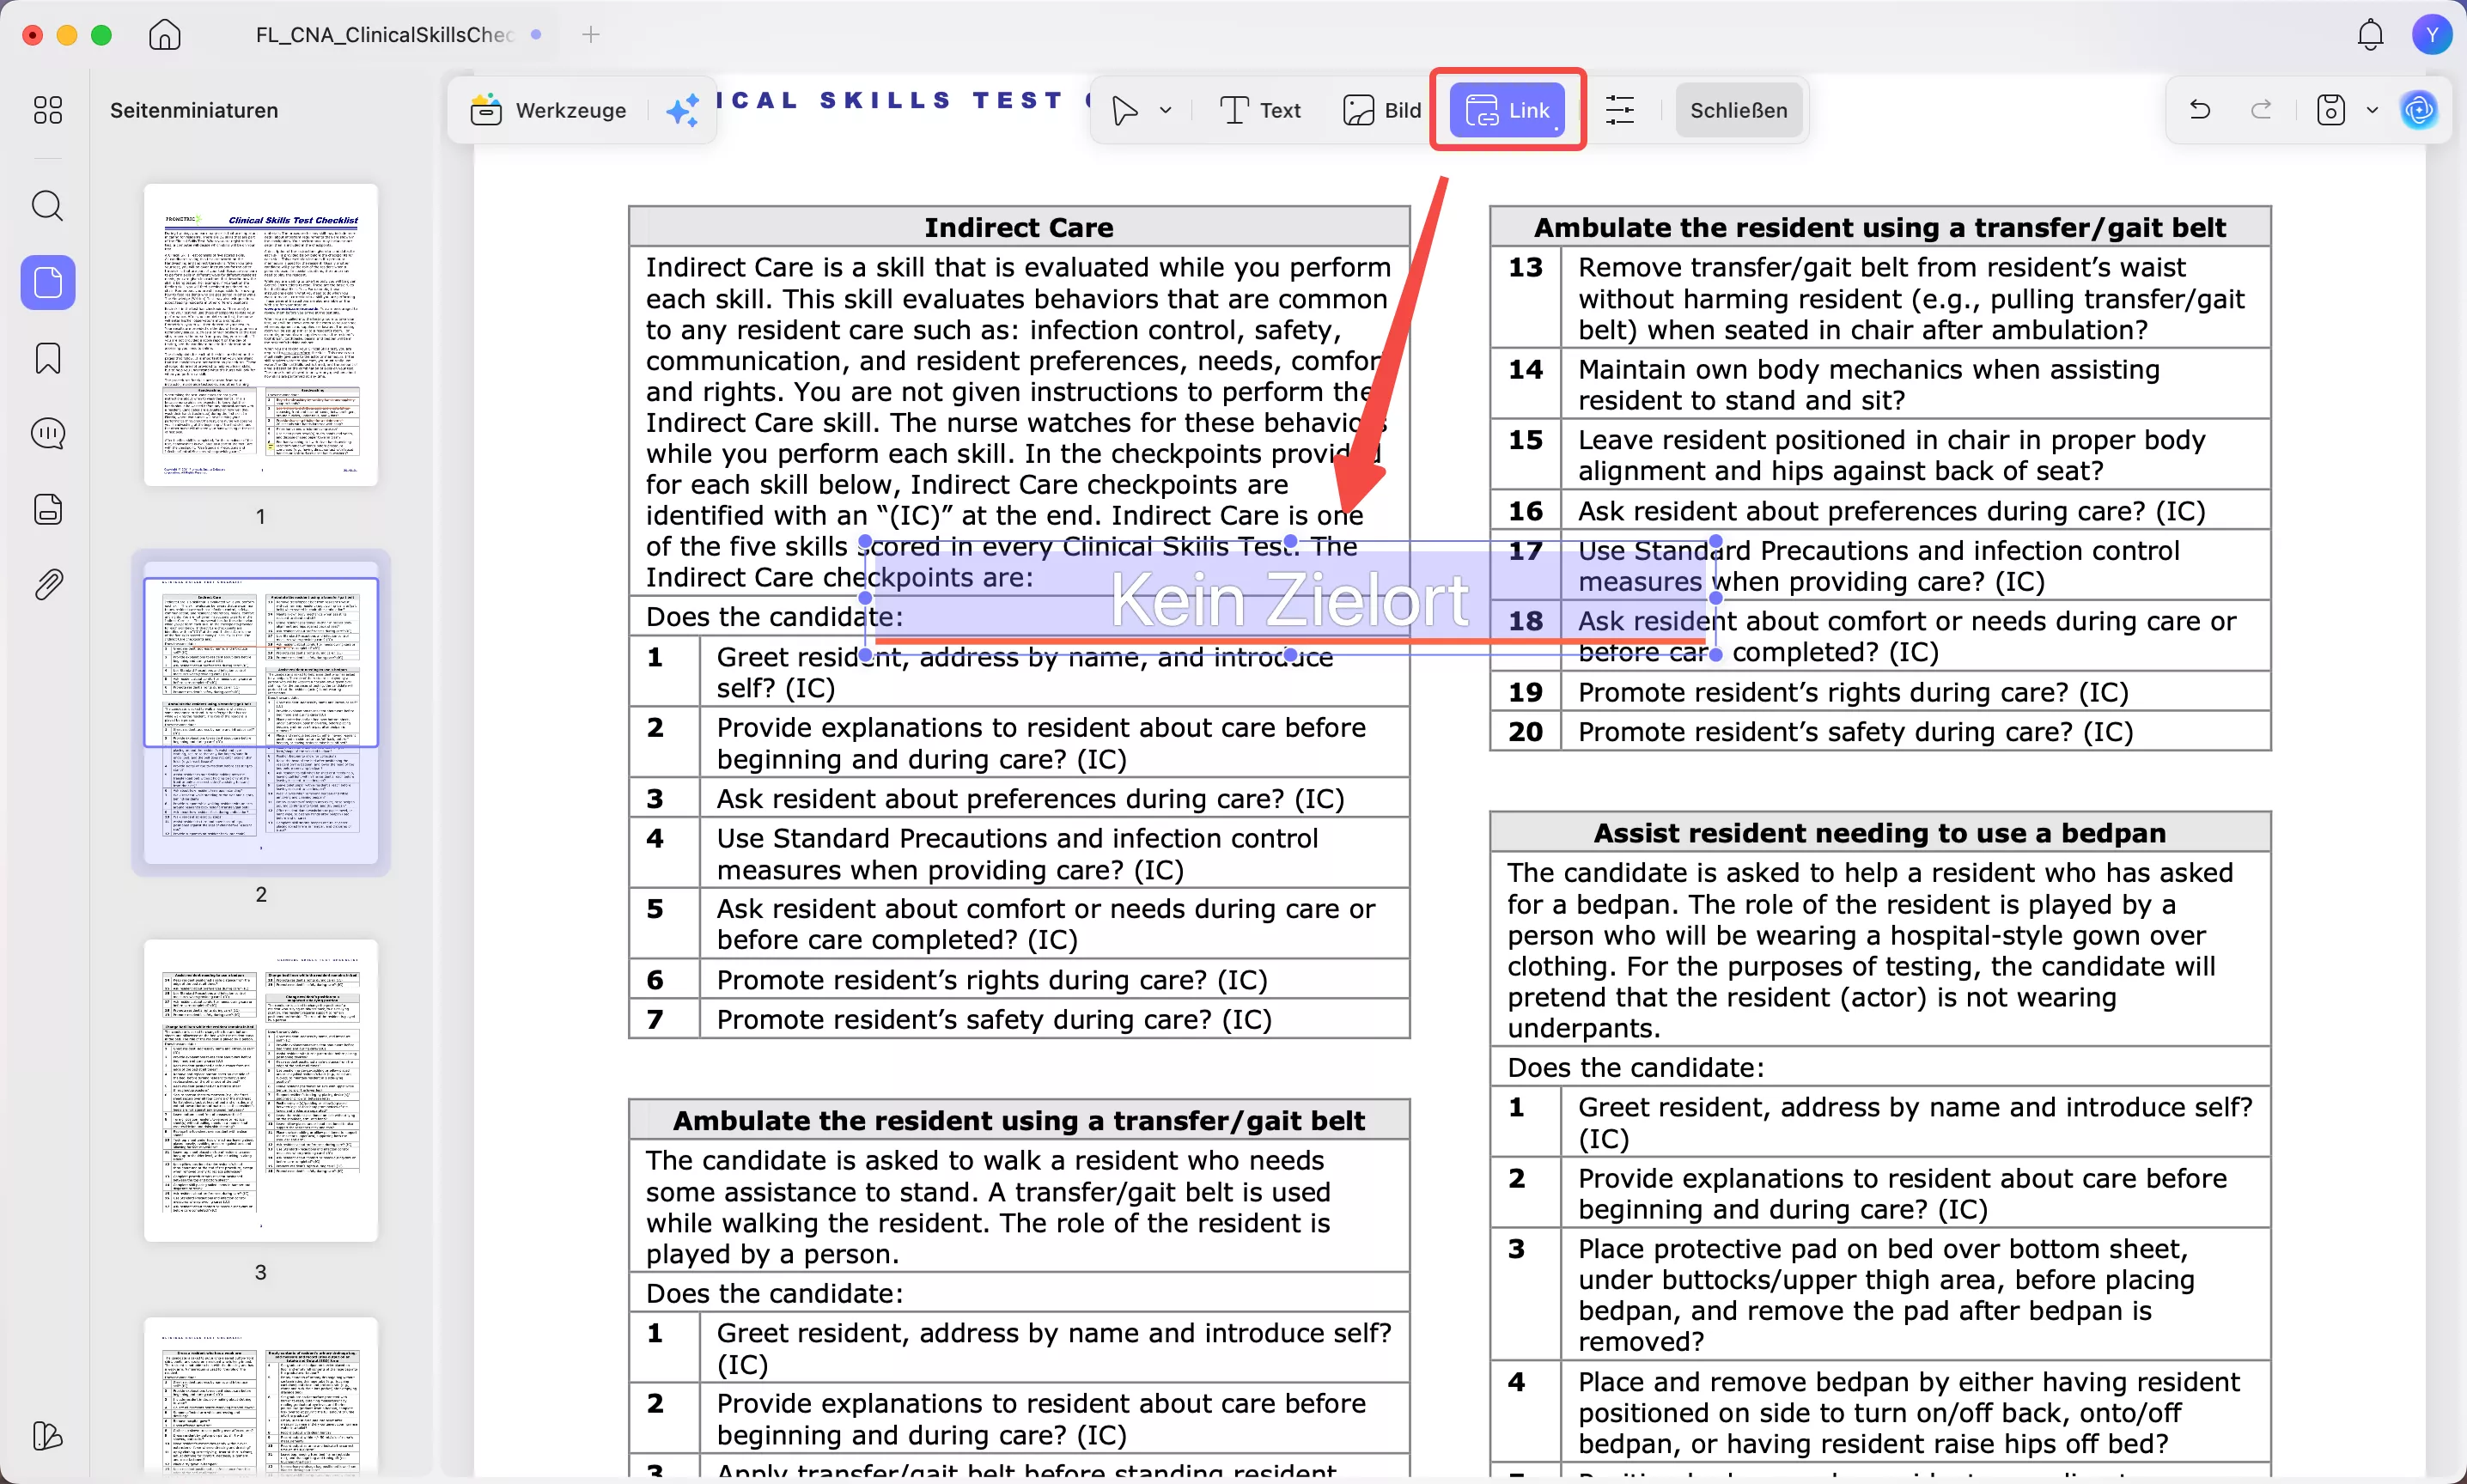Open page 1 thumbnail
The height and width of the screenshot is (1484, 2467).
[x=261, y=335]
